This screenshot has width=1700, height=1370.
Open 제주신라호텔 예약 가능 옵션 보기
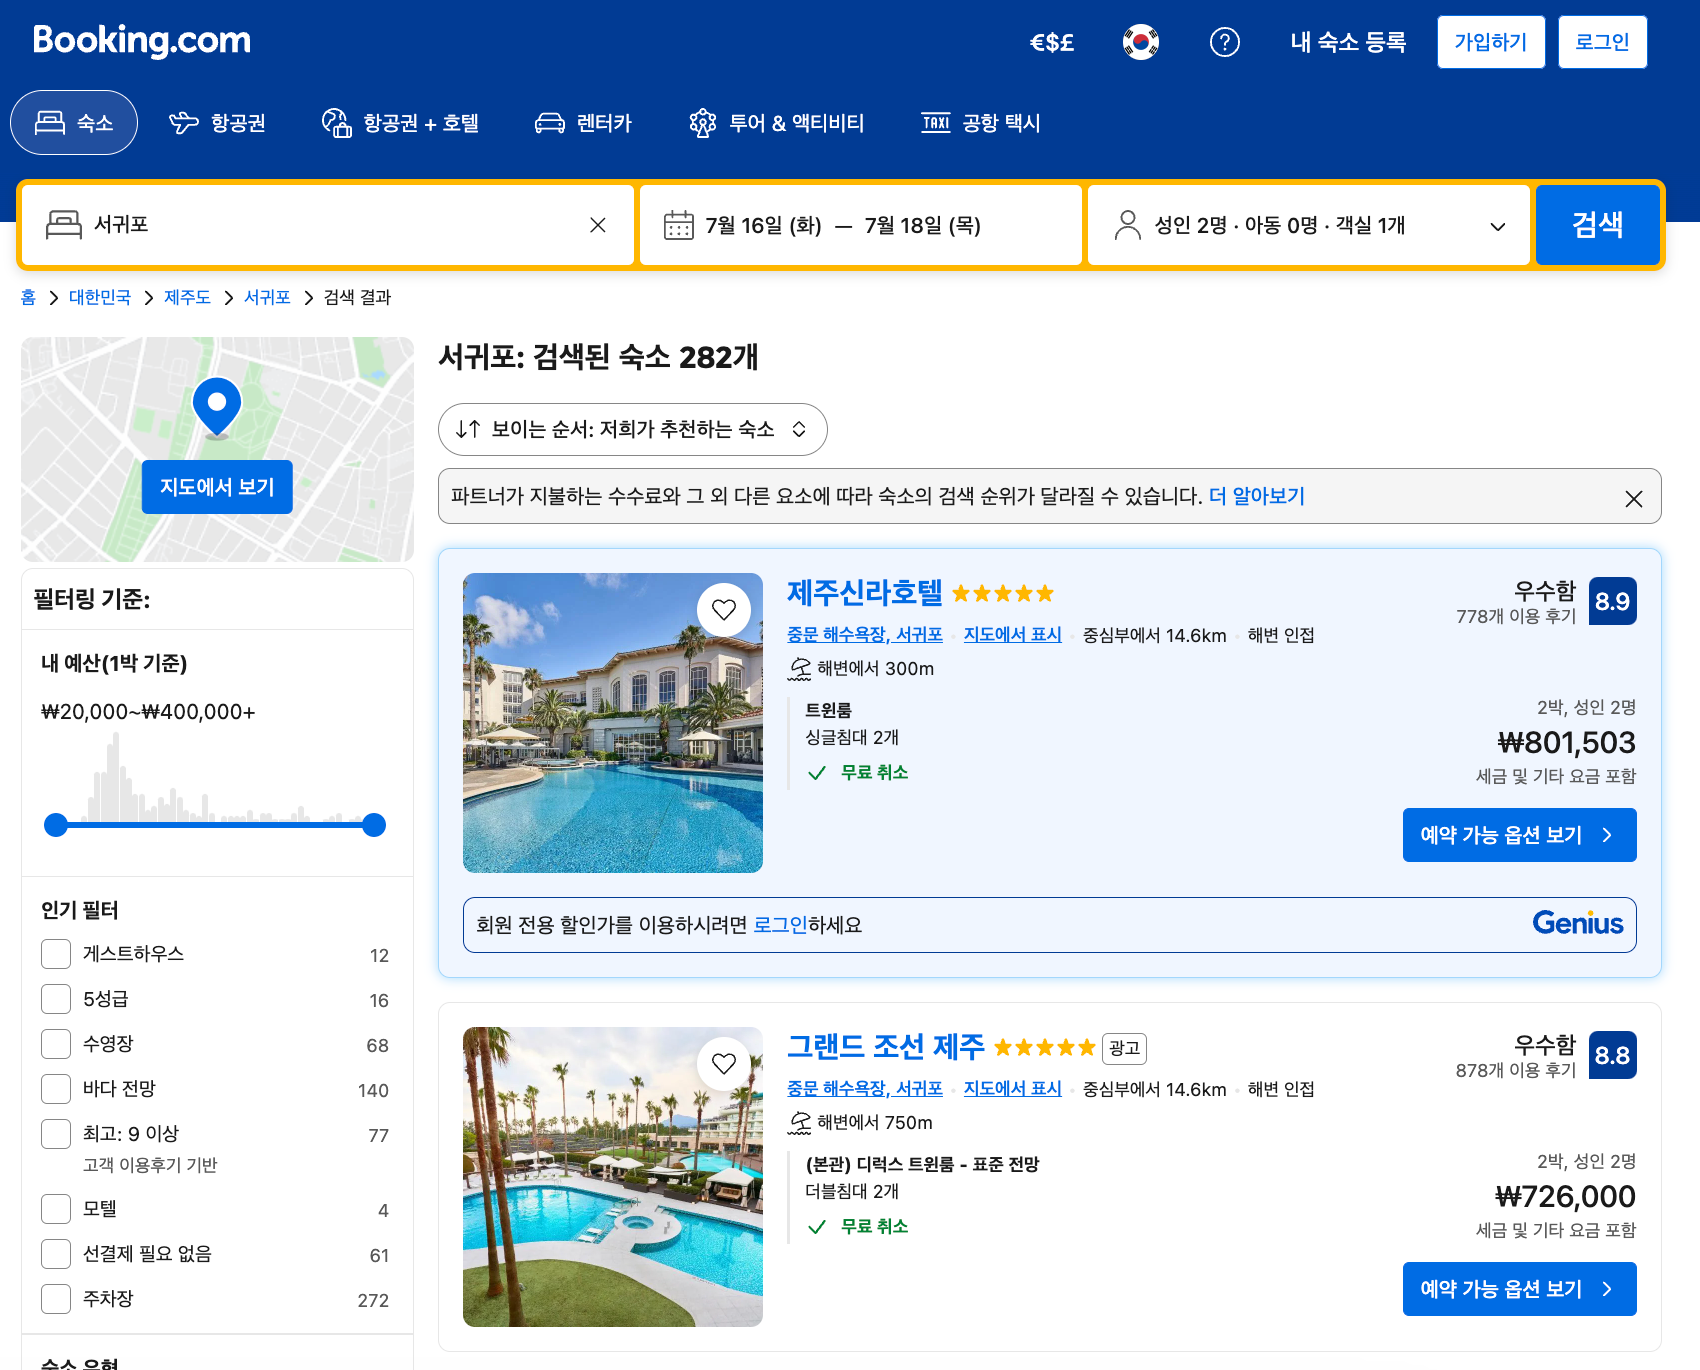pos(1519,835)
